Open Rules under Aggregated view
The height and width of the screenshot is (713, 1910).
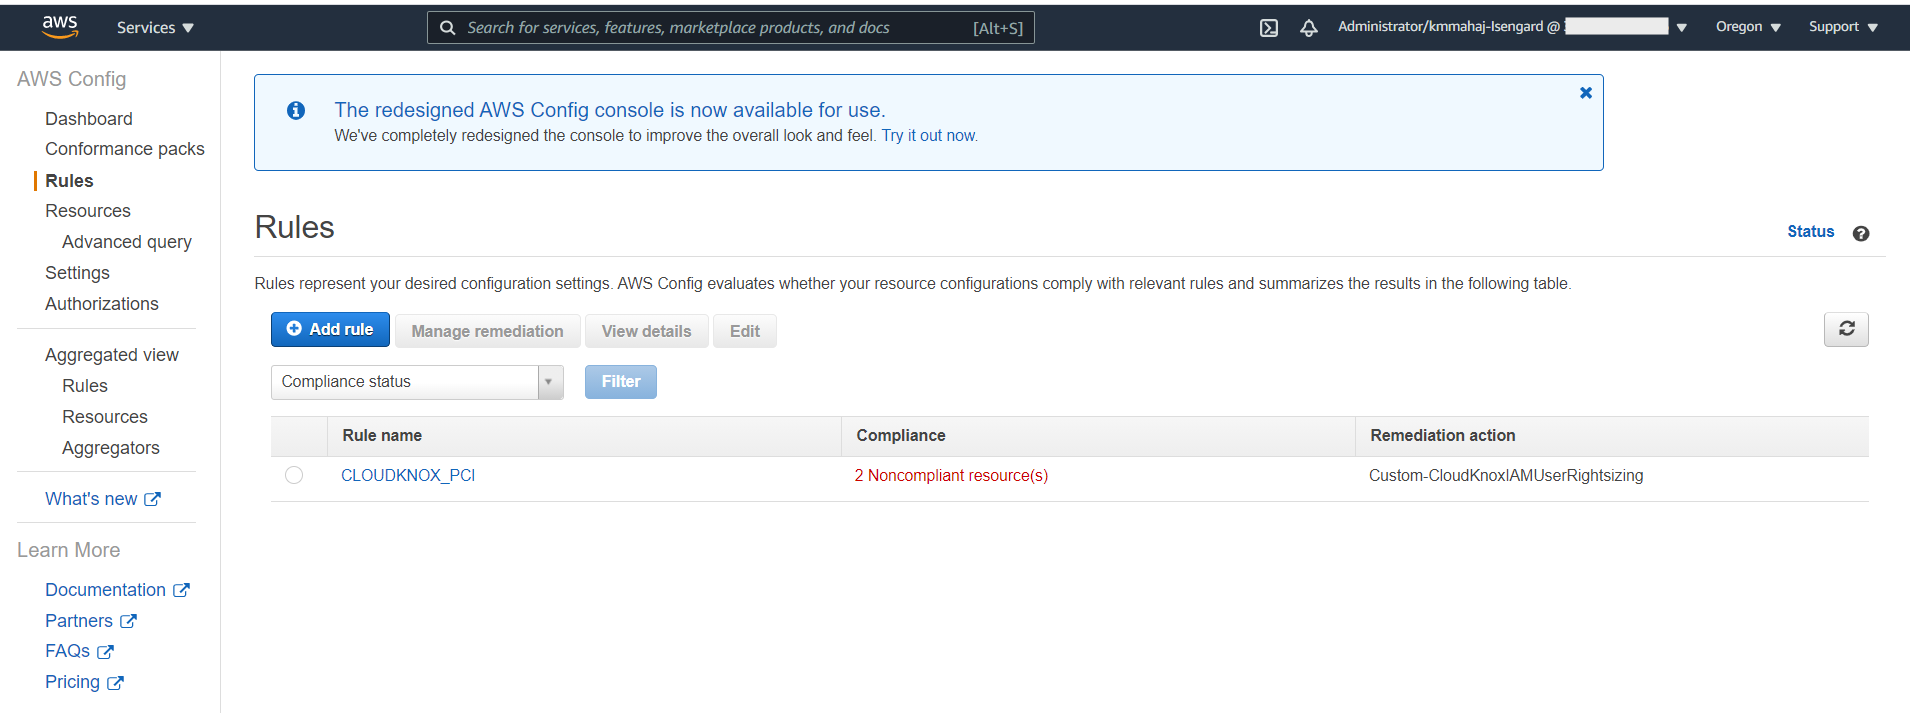click(x=84, y=386)
